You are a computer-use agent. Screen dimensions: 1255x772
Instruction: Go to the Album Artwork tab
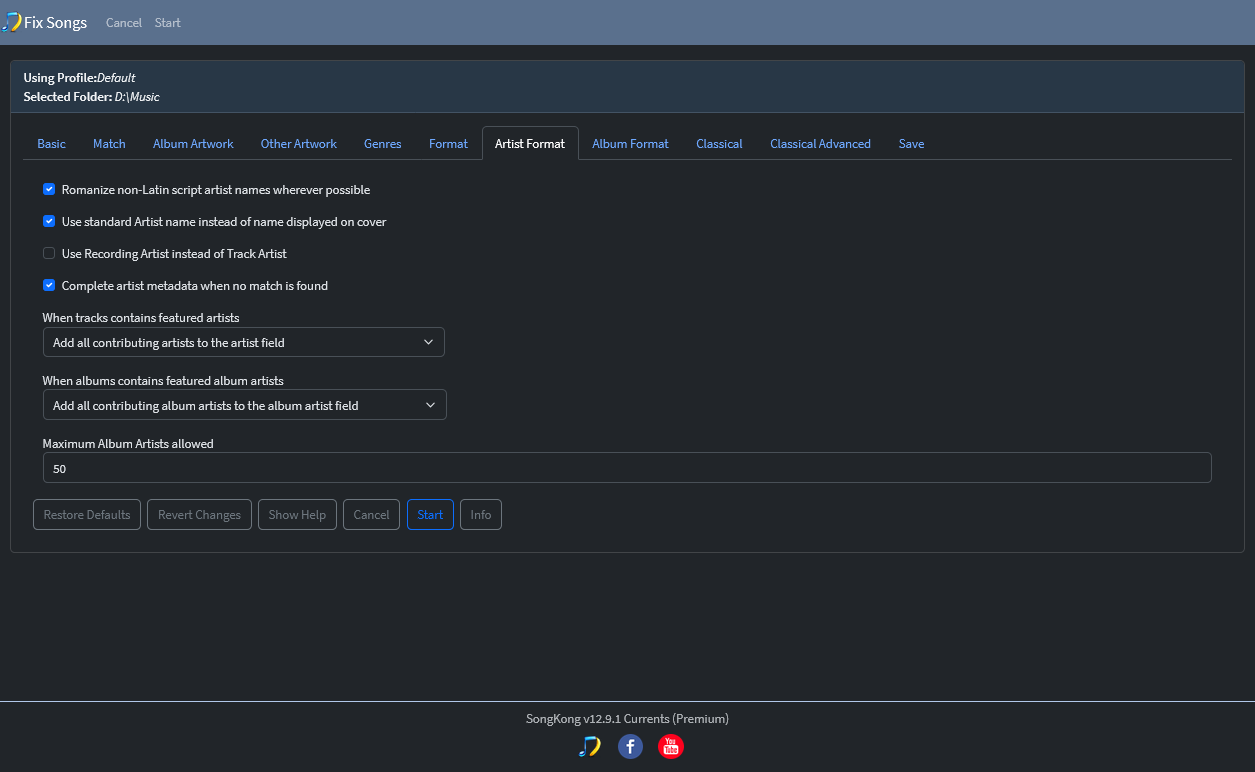click(x=193, y=143)
